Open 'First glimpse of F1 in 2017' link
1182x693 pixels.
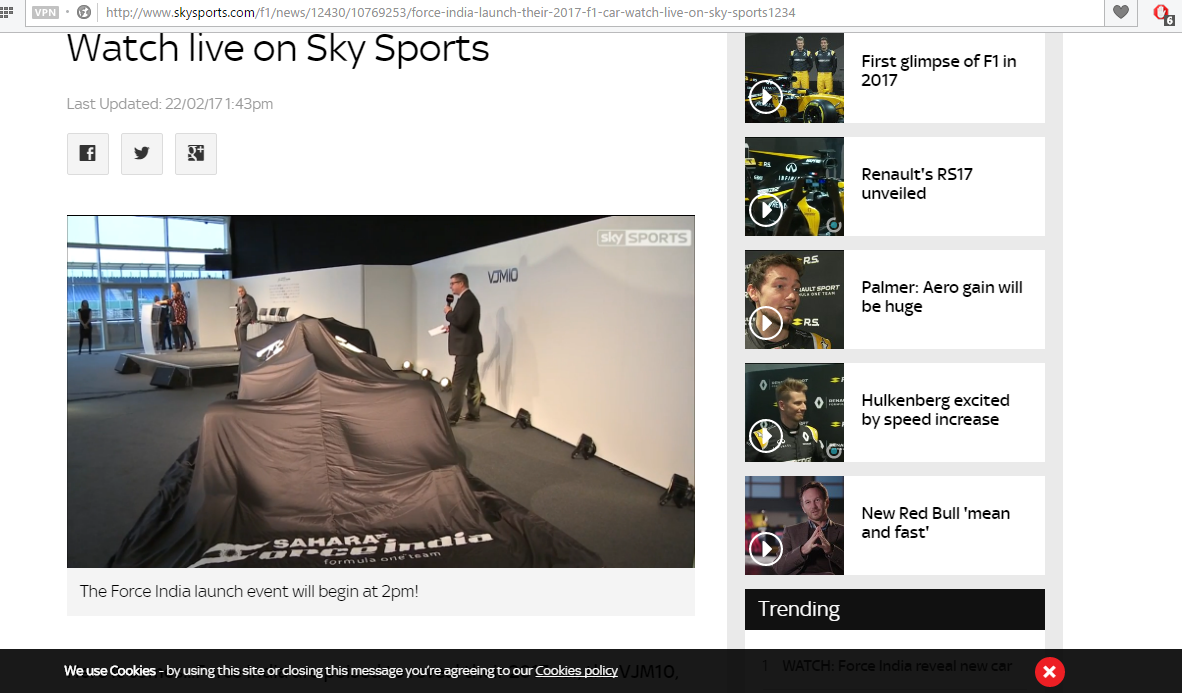(x=939, y=71)
